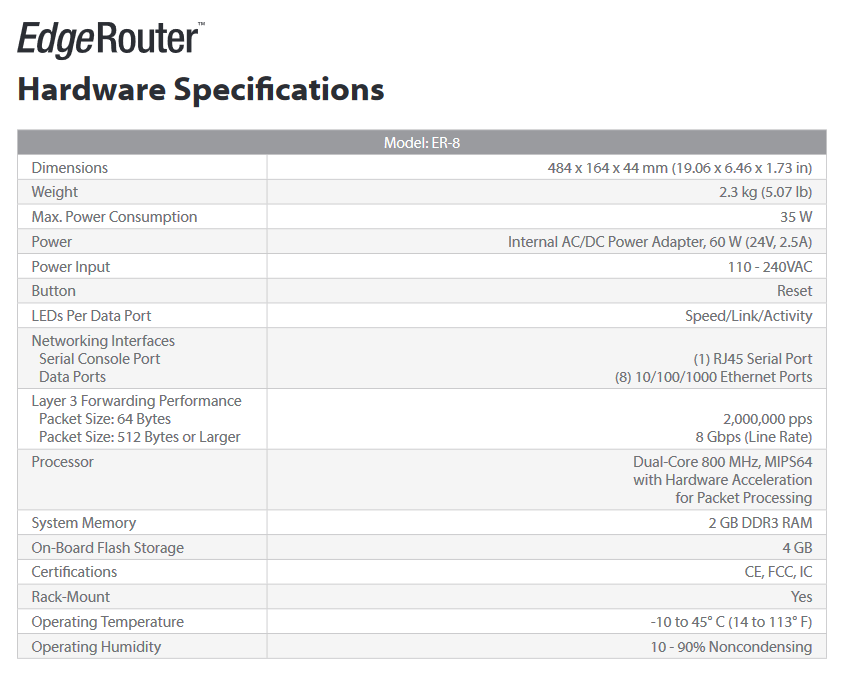
Task: Click the 2,000,000 pps value
Action: point(768,419)
